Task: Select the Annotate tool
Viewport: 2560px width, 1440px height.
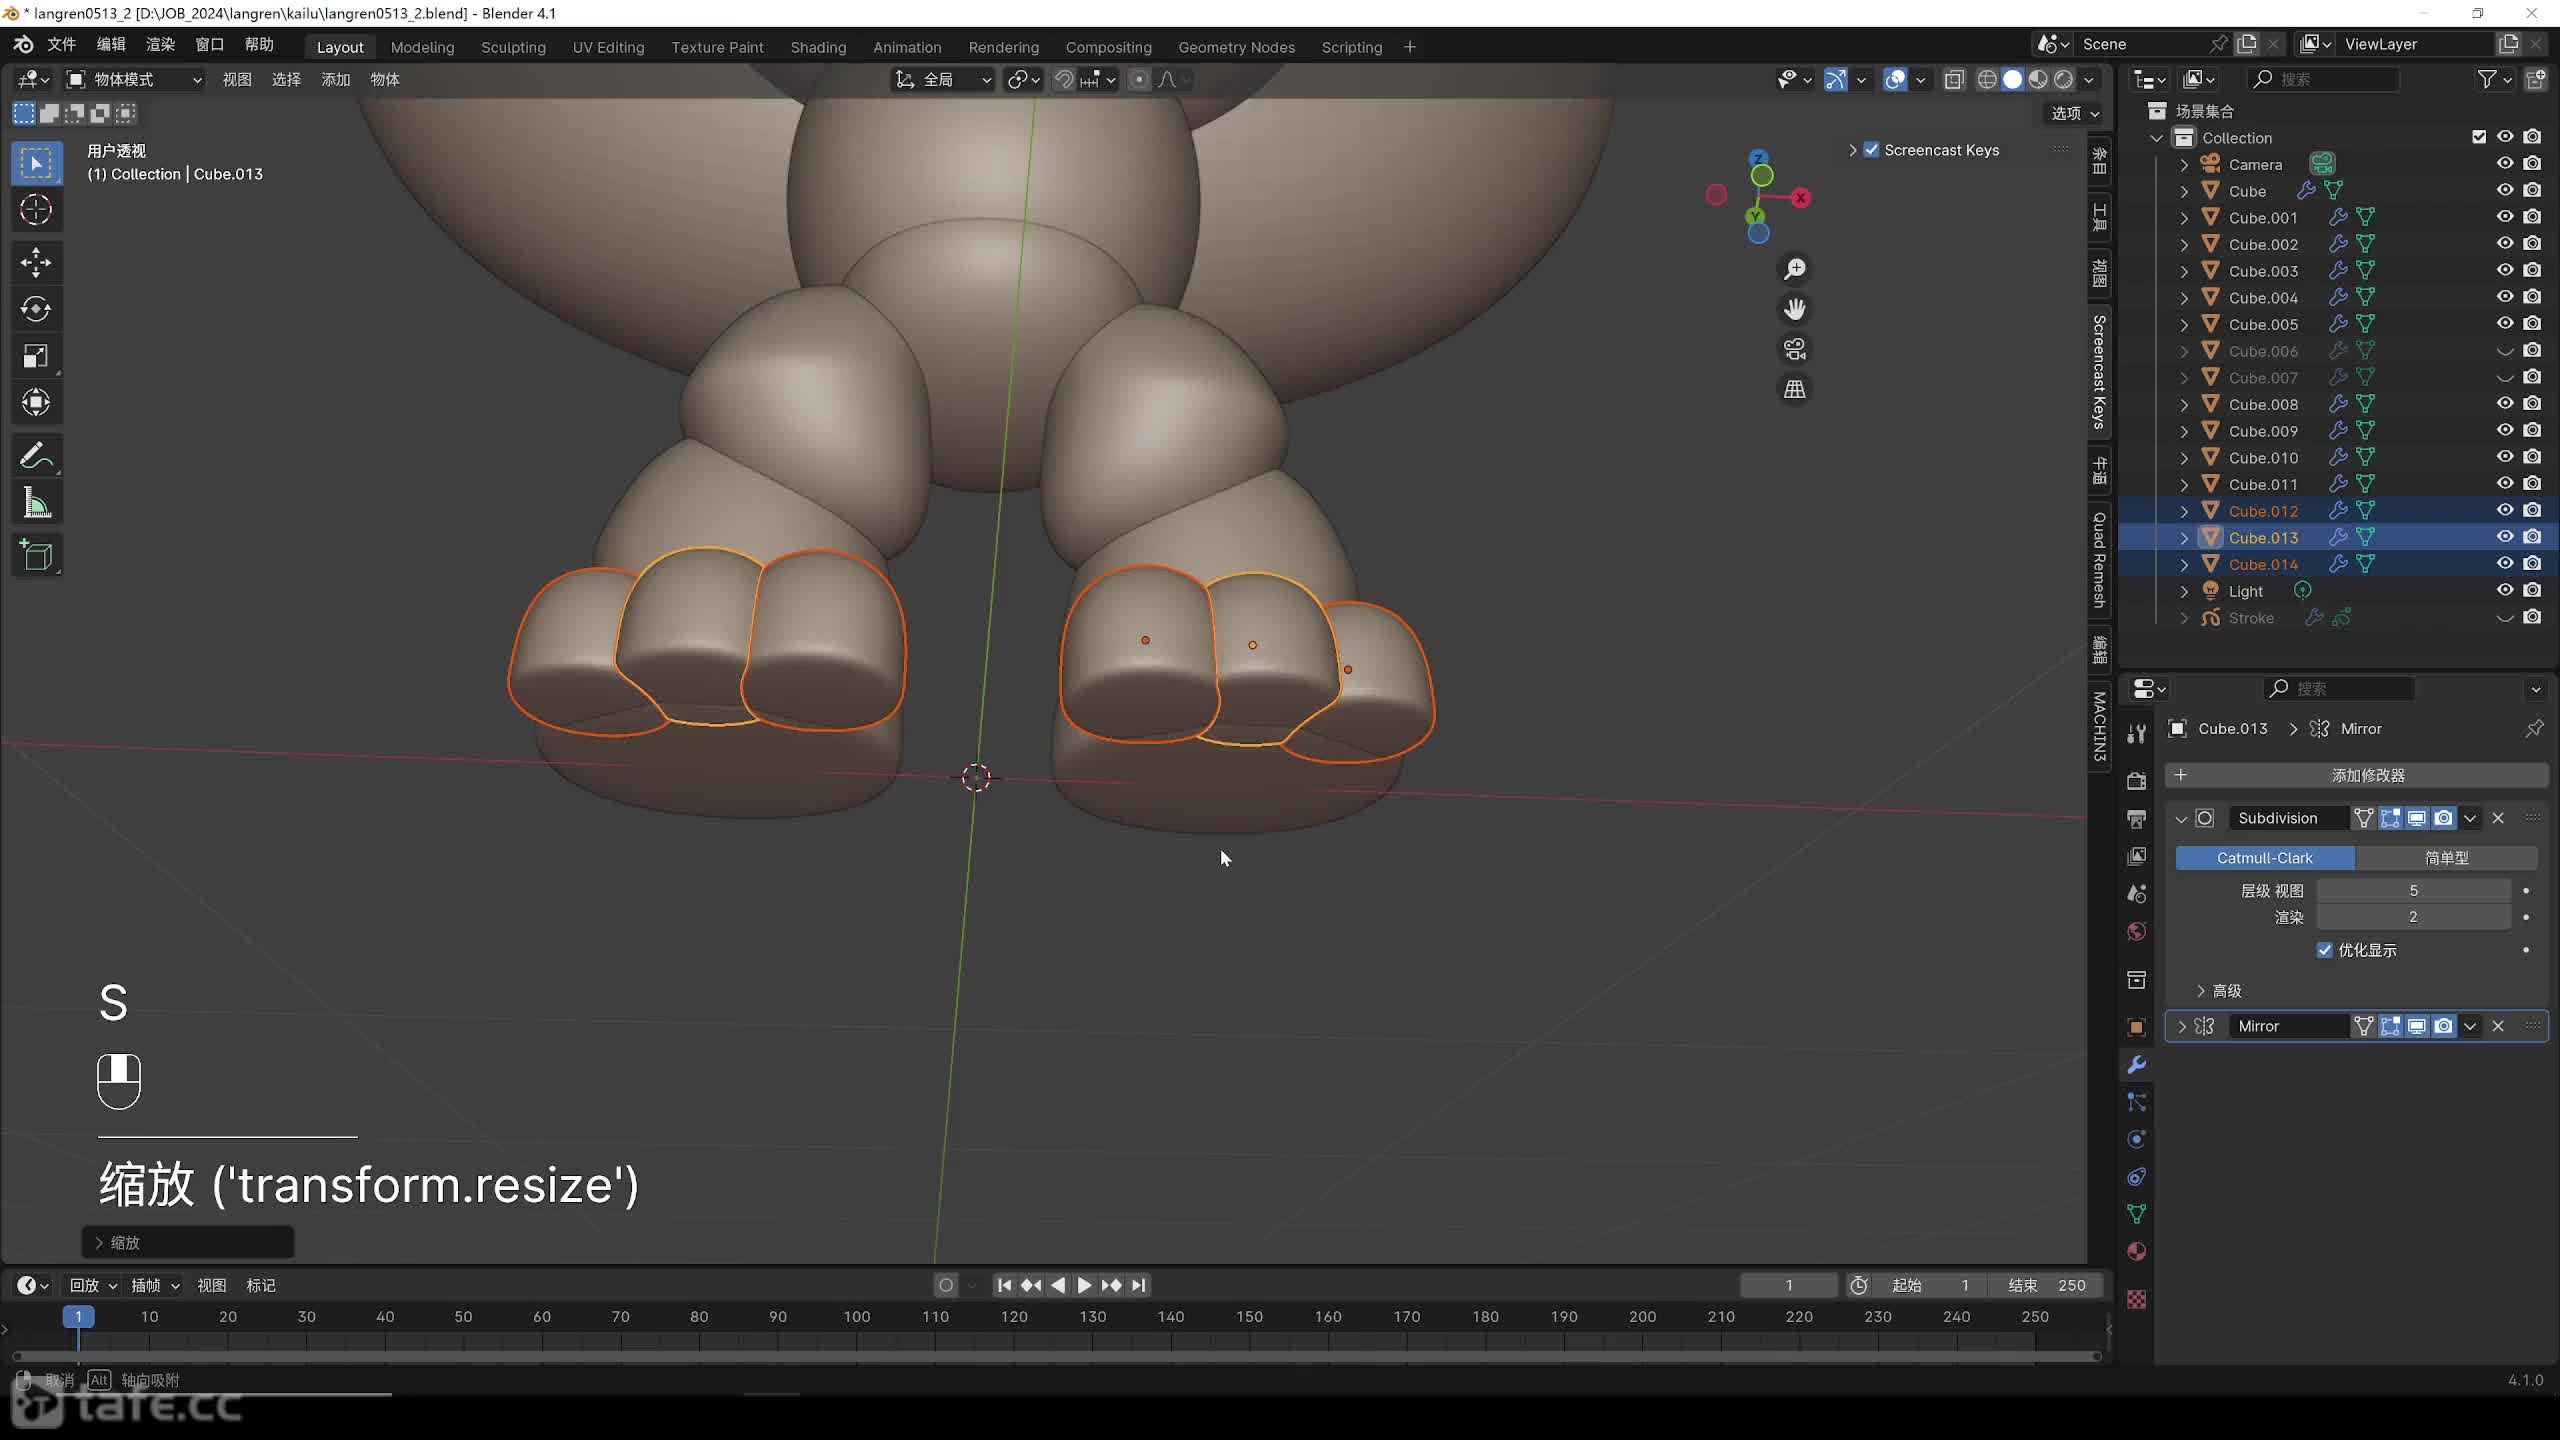Action: [x=36, y=457]
